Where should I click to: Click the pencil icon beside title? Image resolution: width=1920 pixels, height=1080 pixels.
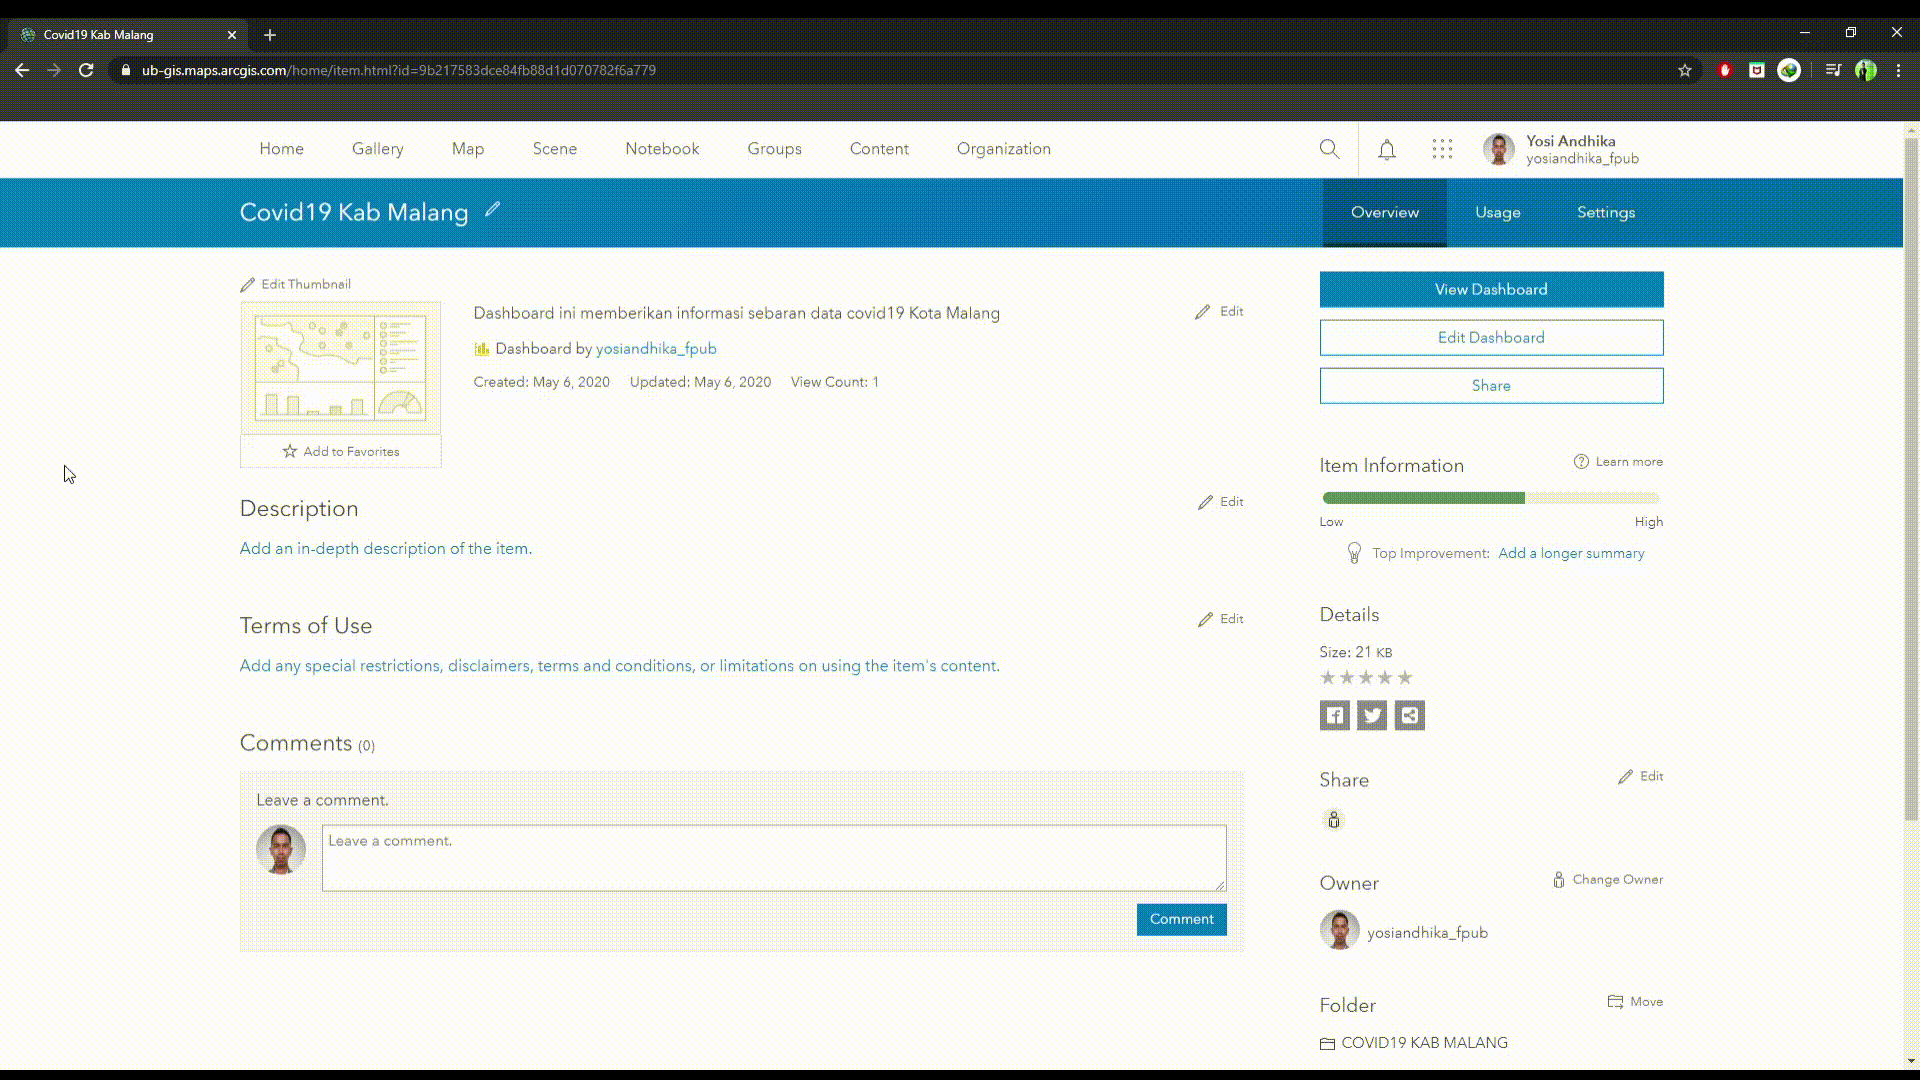(x=492, y=210)
